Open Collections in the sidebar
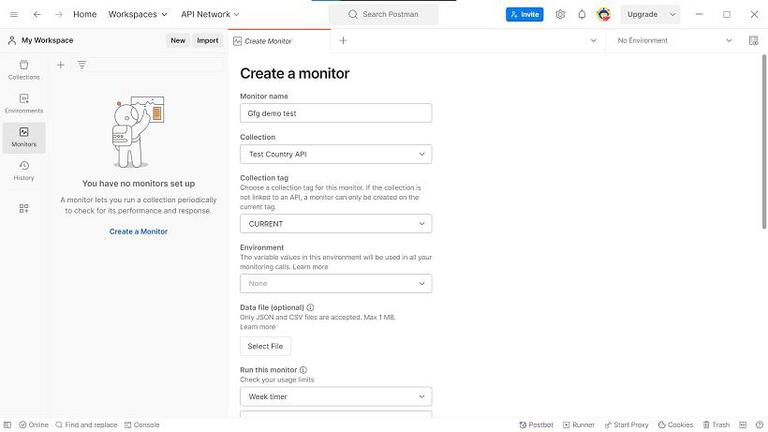The width and height of the screenshot is (768, 432). click(x=24, y=70)
